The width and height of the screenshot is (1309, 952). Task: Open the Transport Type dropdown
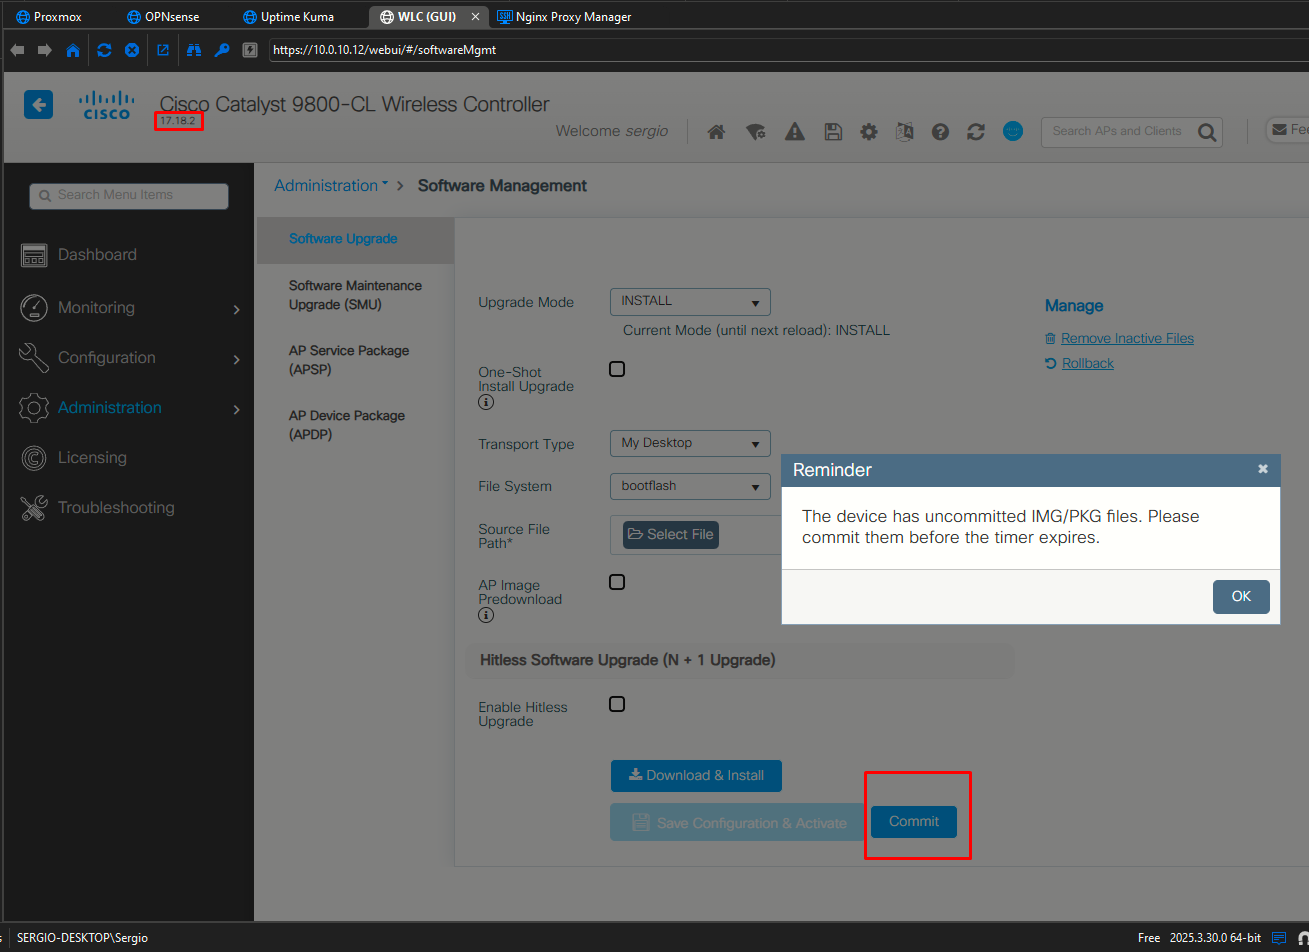pos(690,443)
